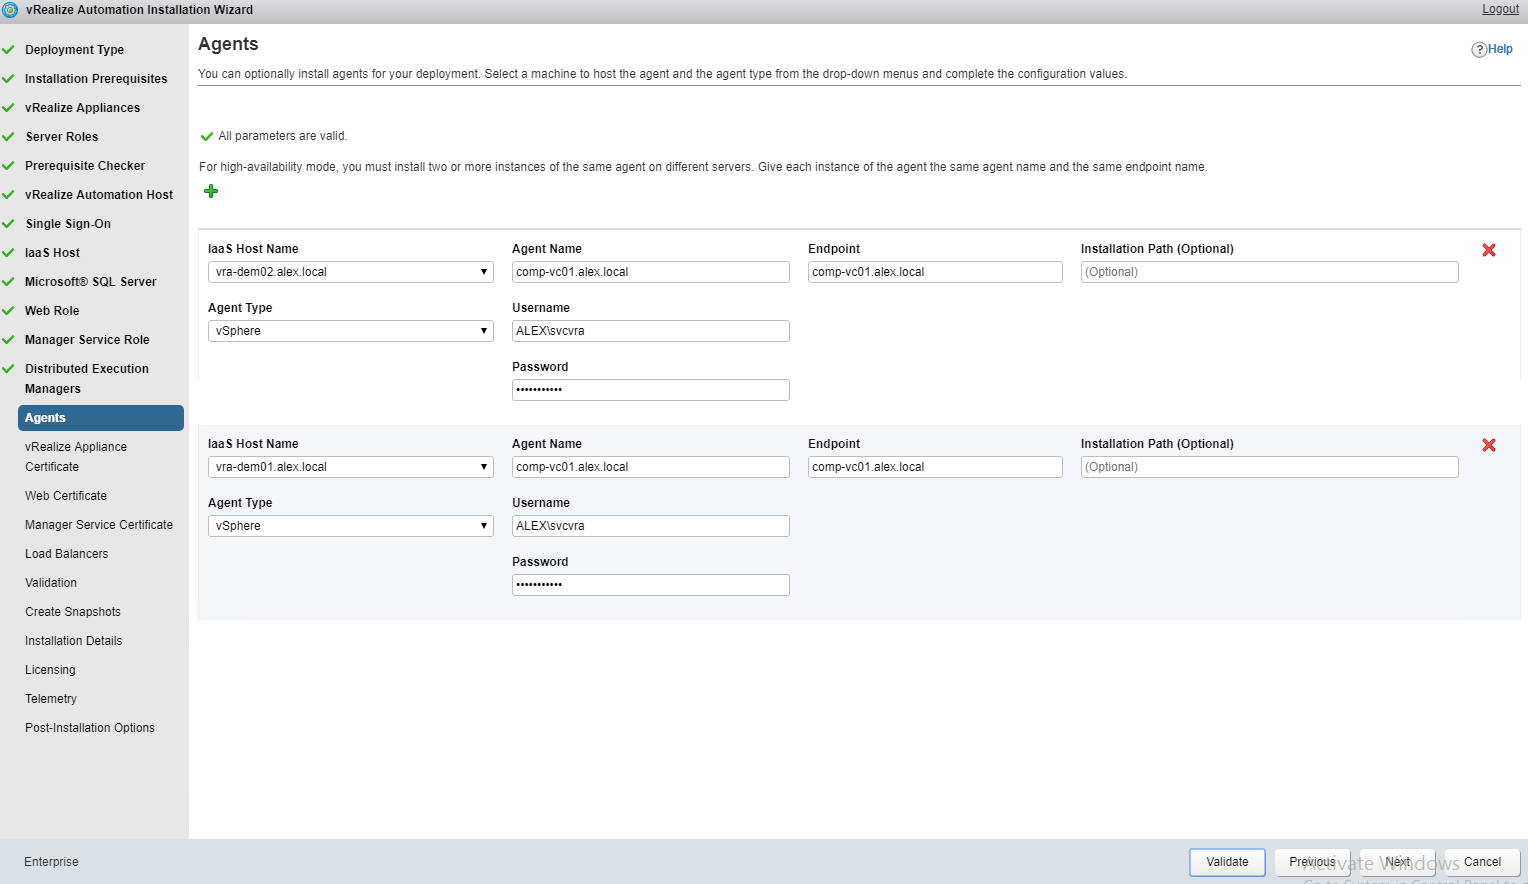The width and height of the screenshot is (1528, 884).
Task: Click the Logout link
Action: point(1500,9)
